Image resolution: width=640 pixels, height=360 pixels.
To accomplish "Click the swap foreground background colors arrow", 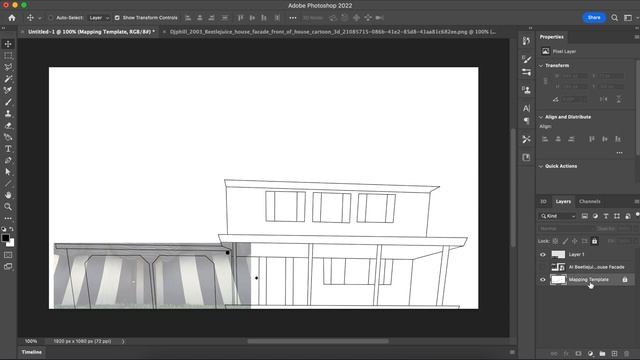I will click(x=12, y=229).
